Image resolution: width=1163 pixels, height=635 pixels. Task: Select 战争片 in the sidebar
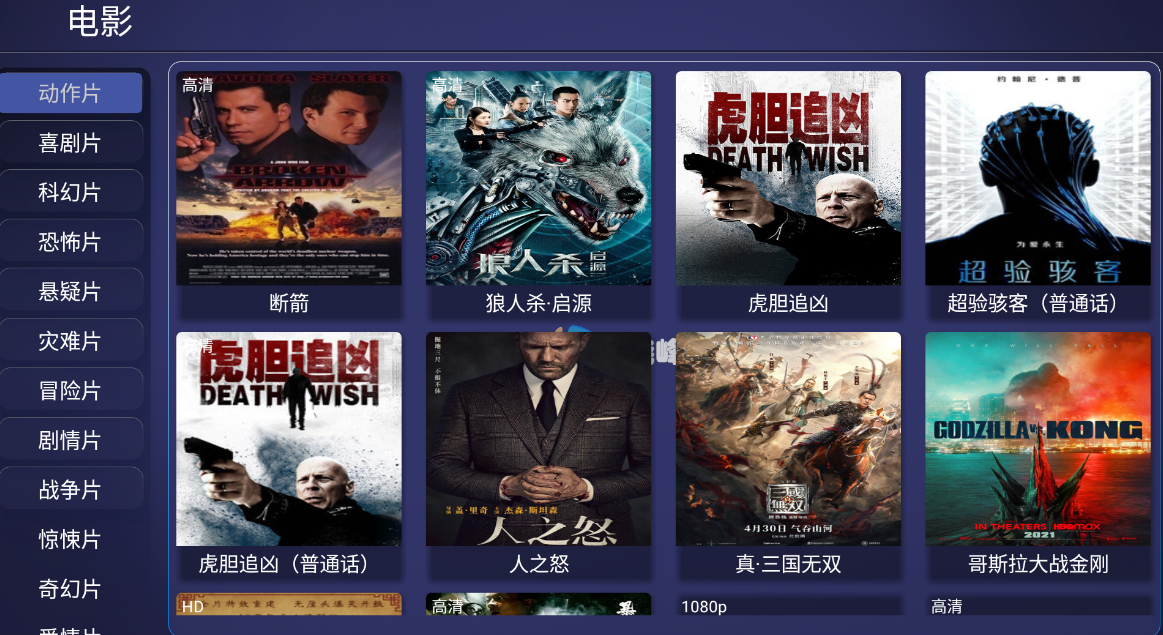pyautogui.click(x=71, y=490)
